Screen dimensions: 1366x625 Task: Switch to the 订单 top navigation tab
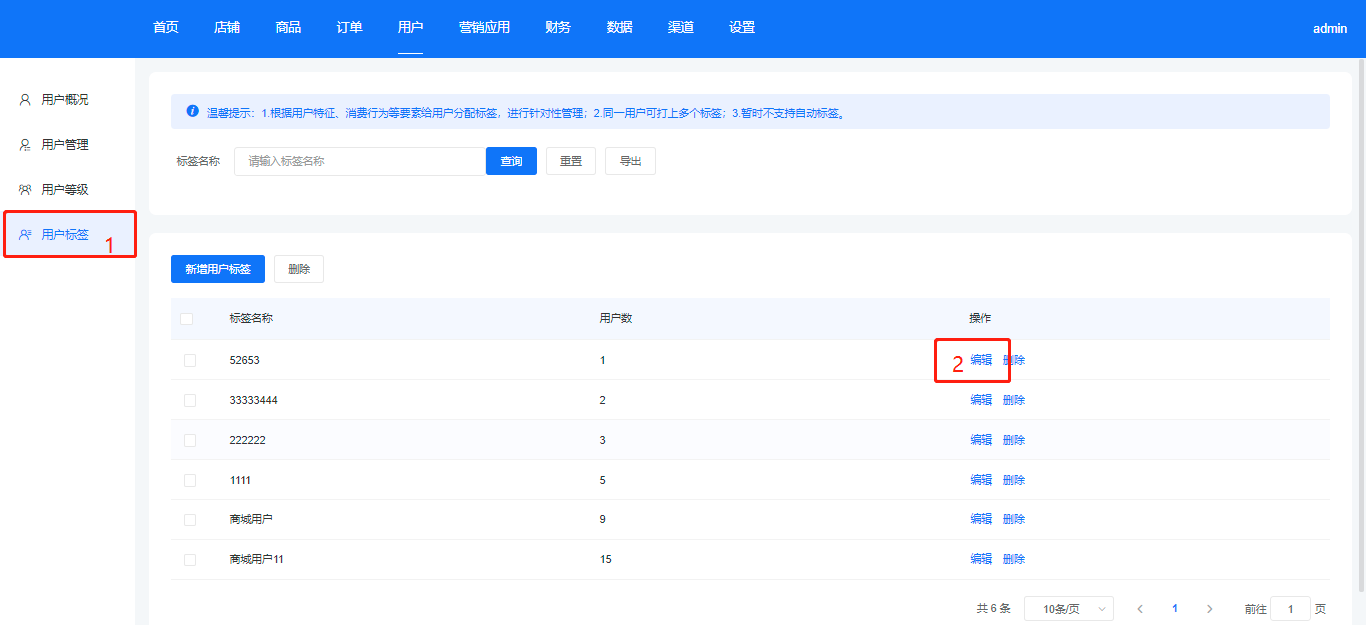349,28
